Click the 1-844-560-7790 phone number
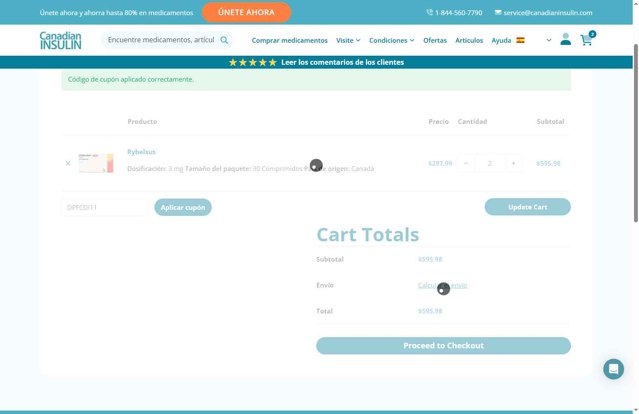Screen dimensions: 639x414 458,13
